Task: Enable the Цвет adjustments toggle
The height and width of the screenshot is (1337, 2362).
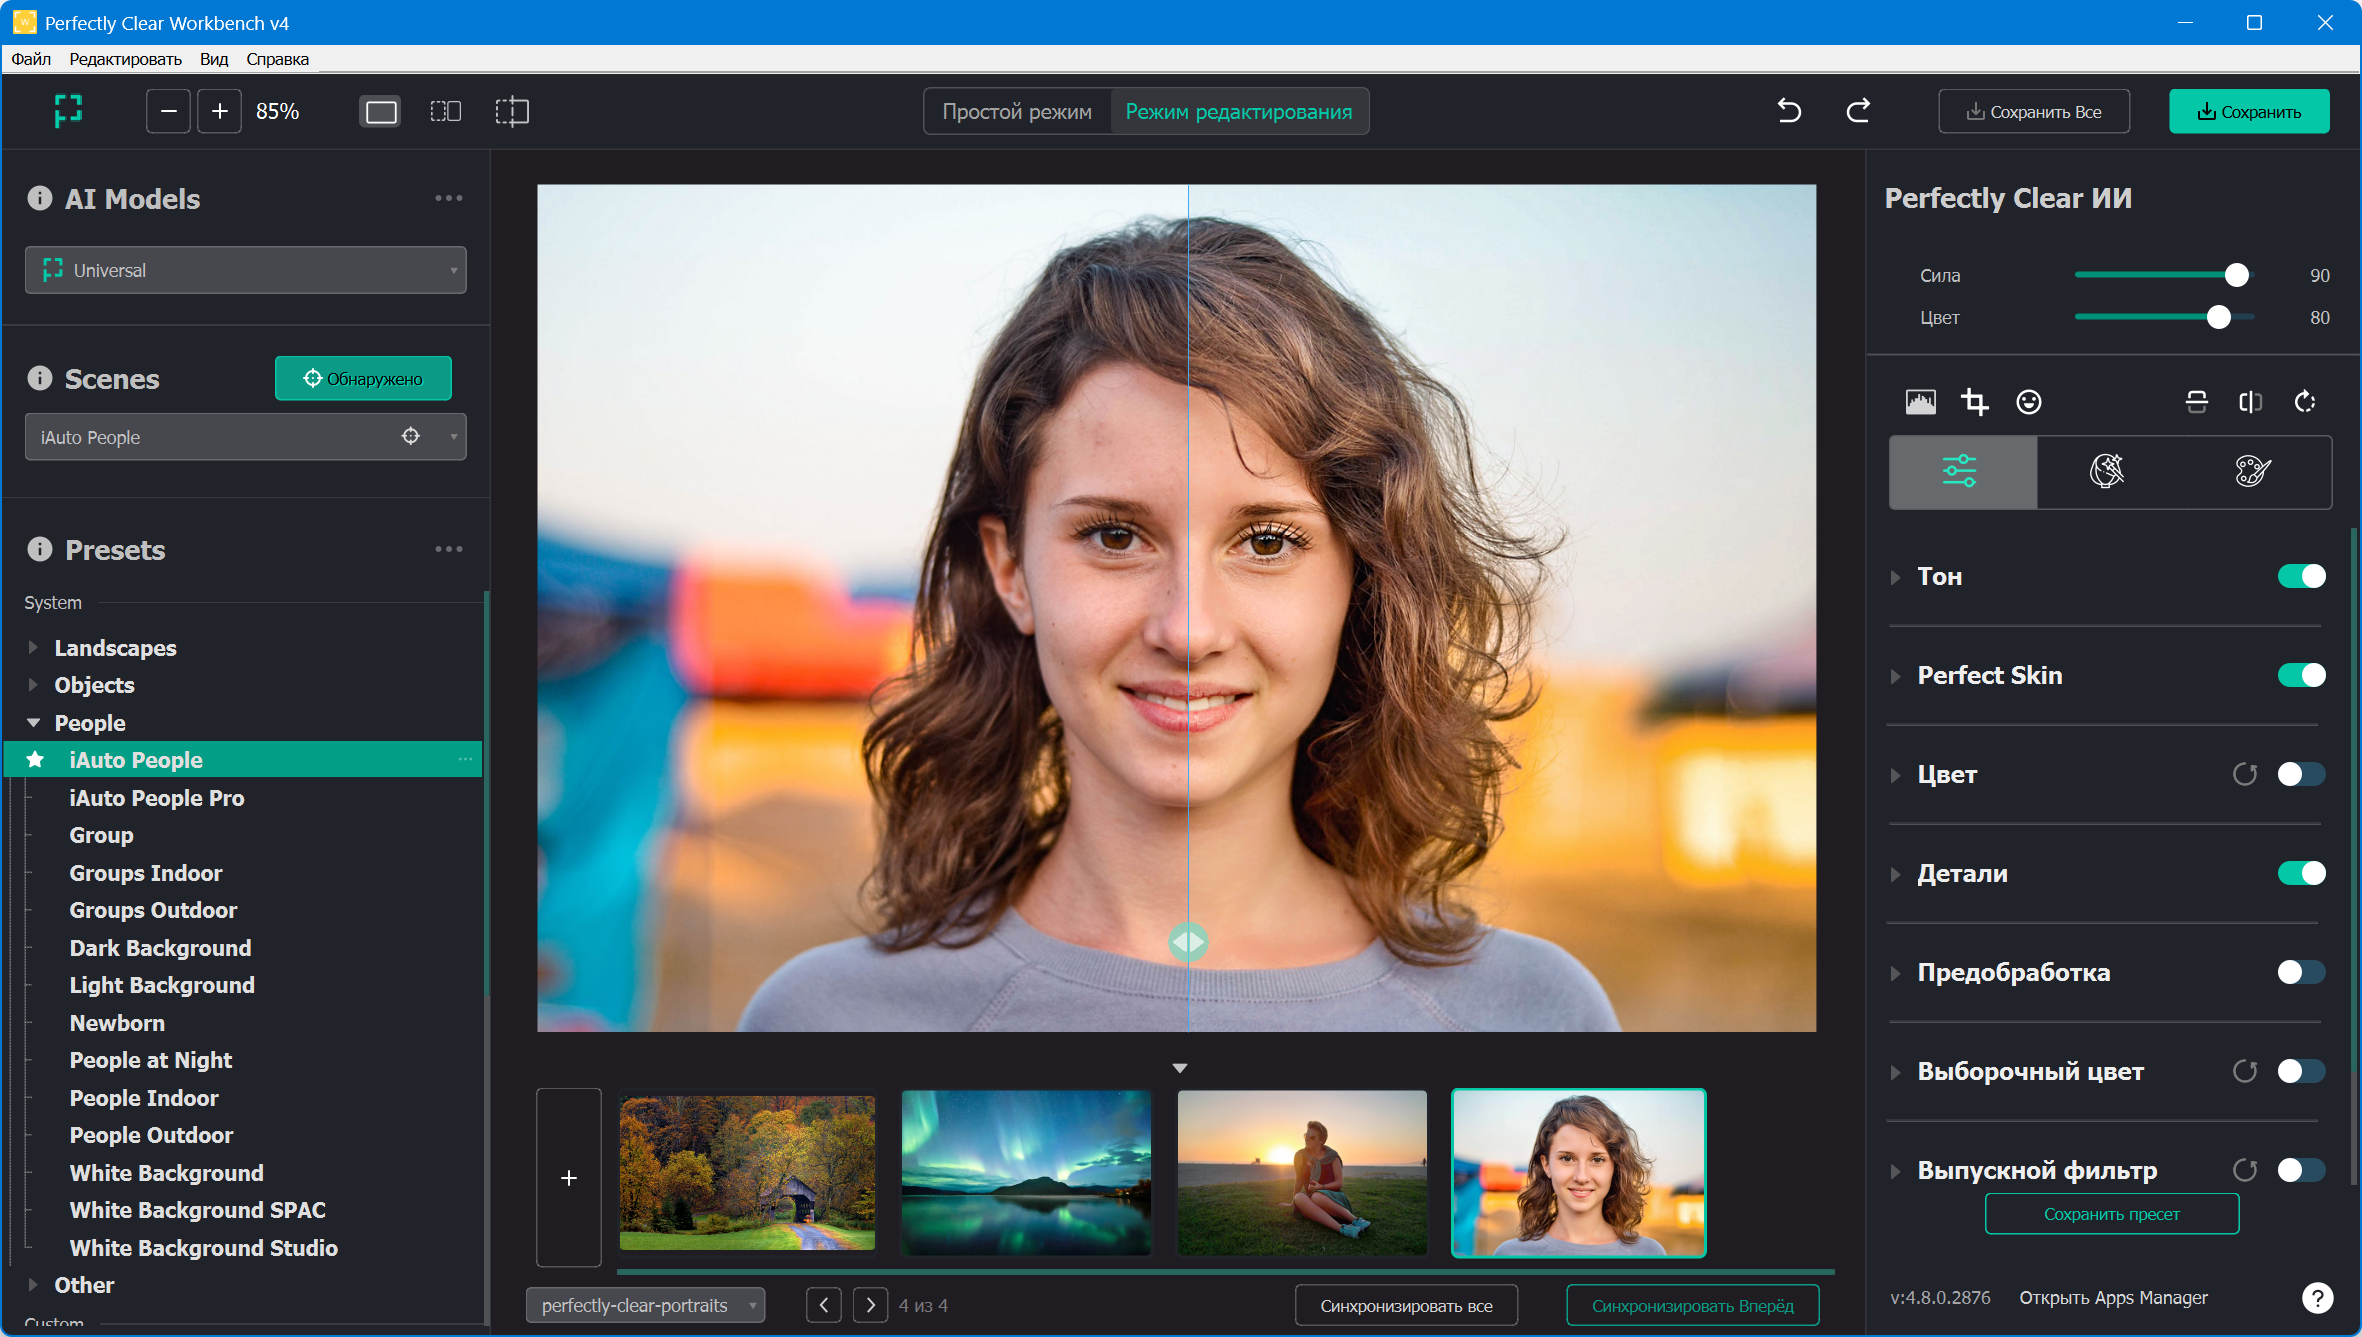Action: (2301, 774)
